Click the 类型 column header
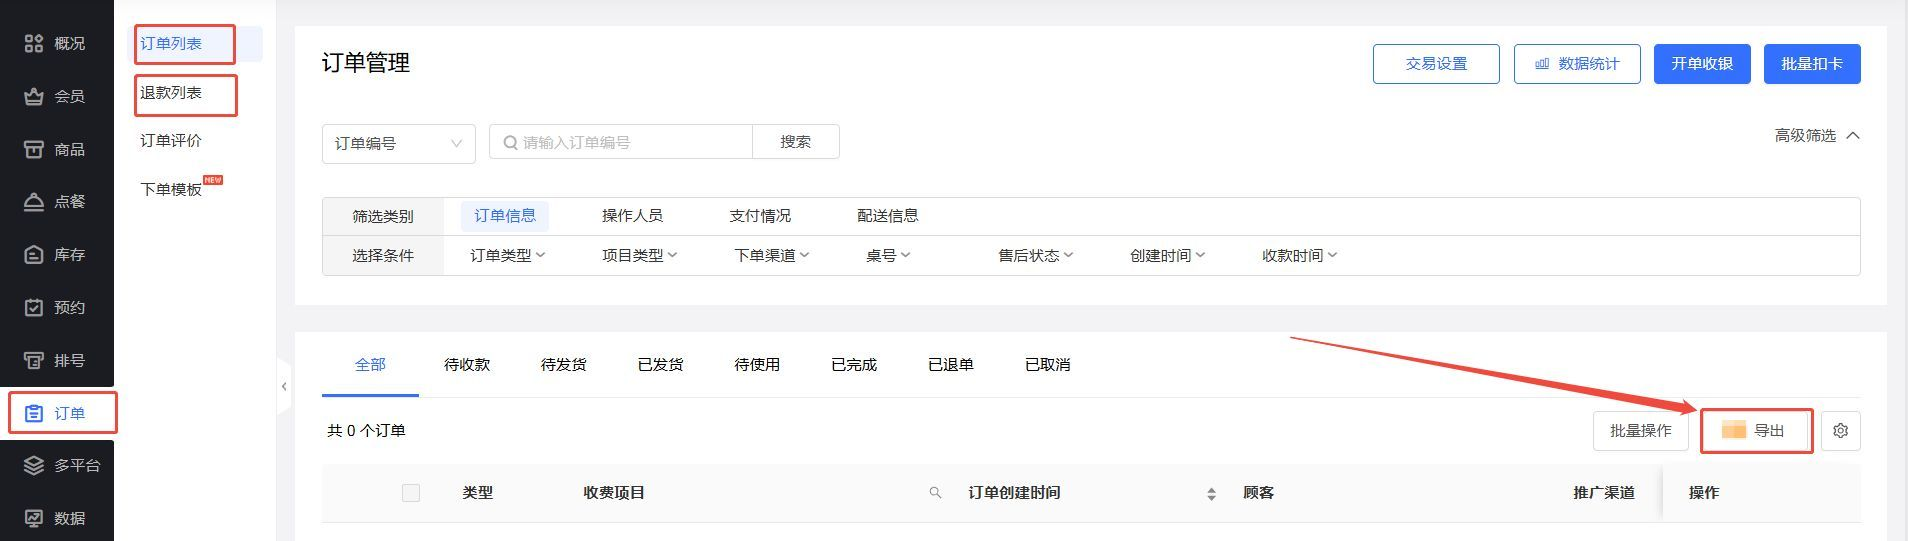1908x541 pixels. tap(478, 493)
